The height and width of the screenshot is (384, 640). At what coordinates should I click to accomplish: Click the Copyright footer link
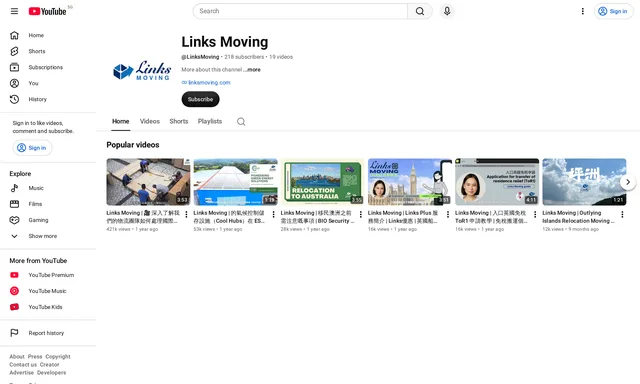(58, 357)
